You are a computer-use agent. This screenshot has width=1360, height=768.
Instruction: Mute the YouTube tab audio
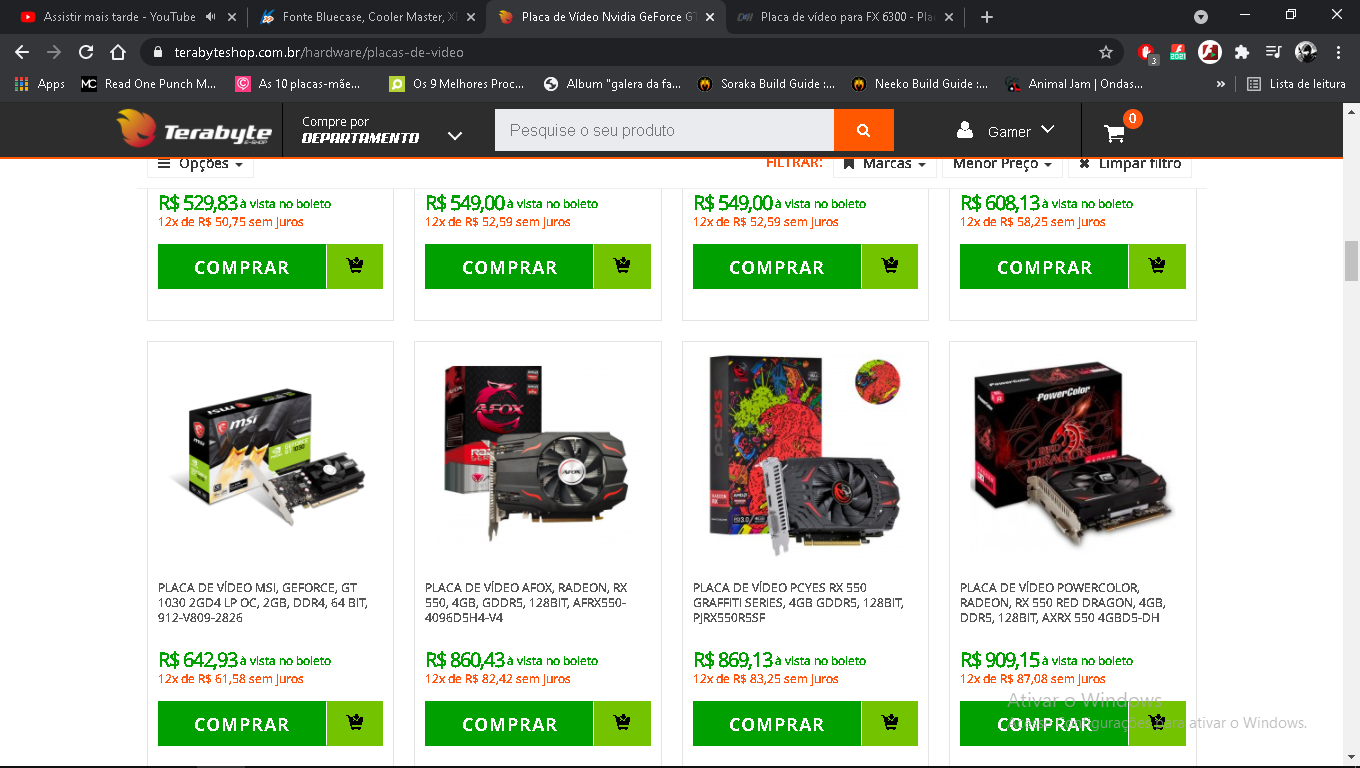[211, 17]
